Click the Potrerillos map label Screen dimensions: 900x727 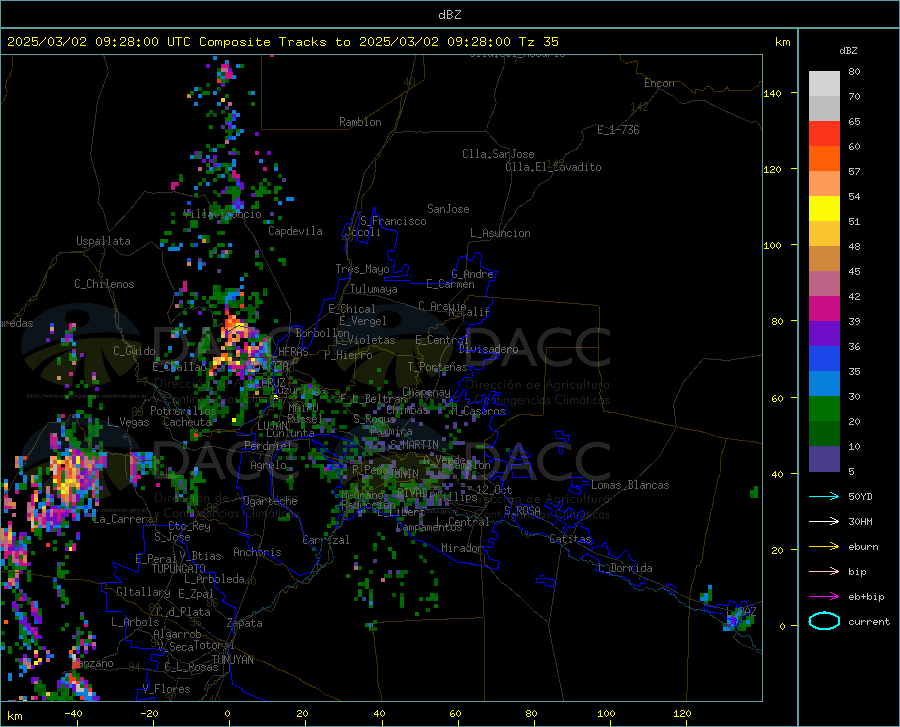(x=183, y=411)
